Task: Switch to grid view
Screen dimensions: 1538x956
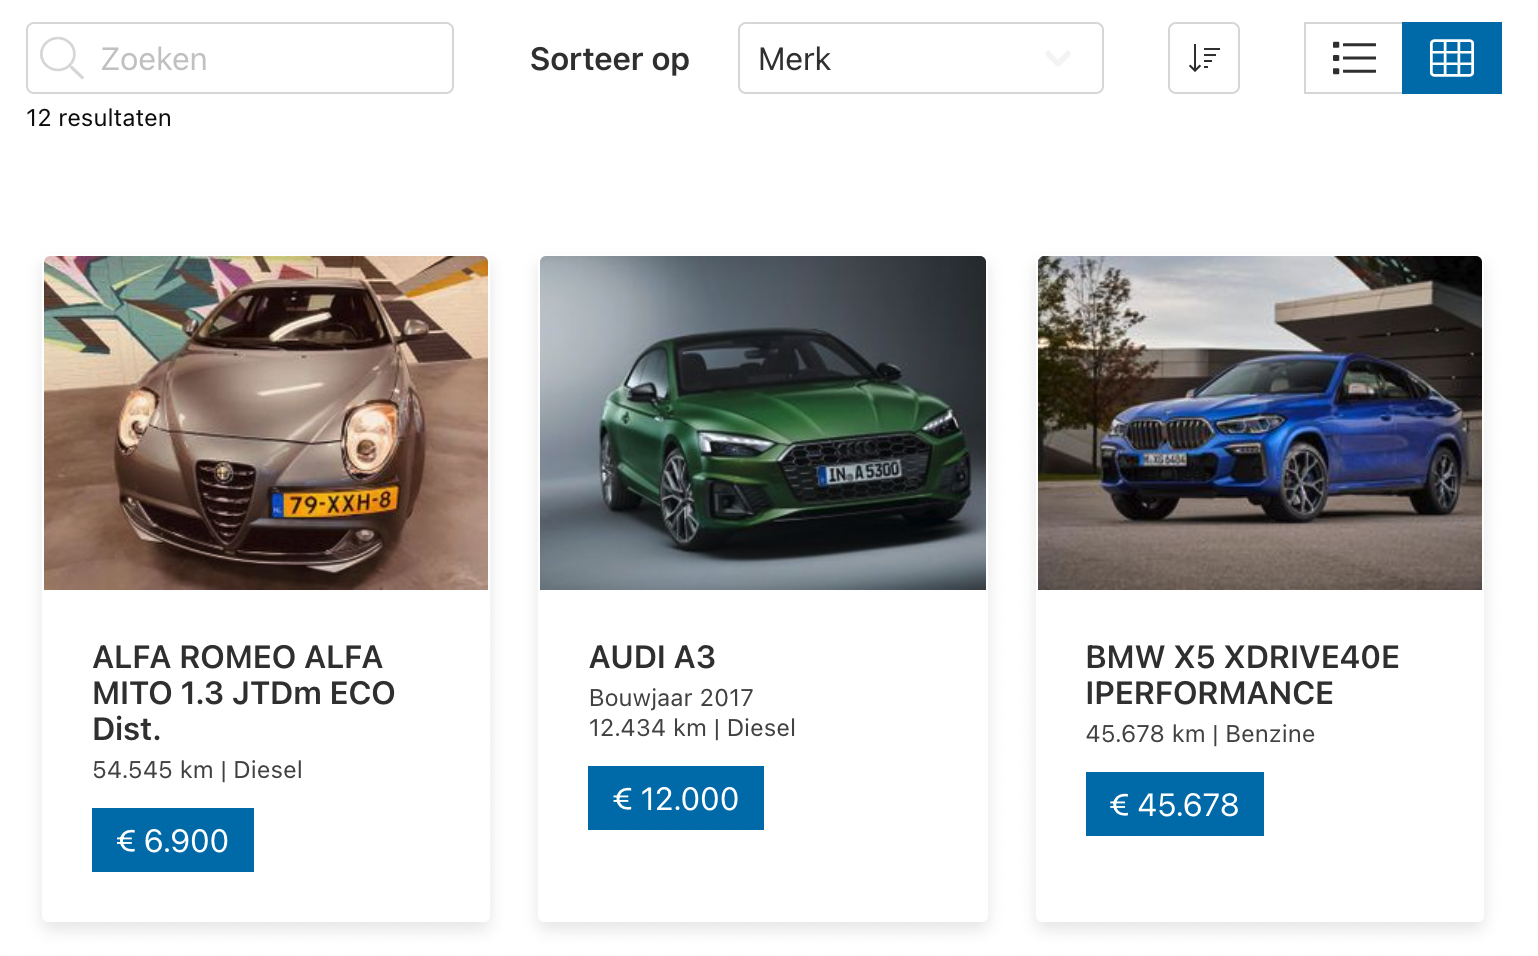Action: click(1451, 58)
